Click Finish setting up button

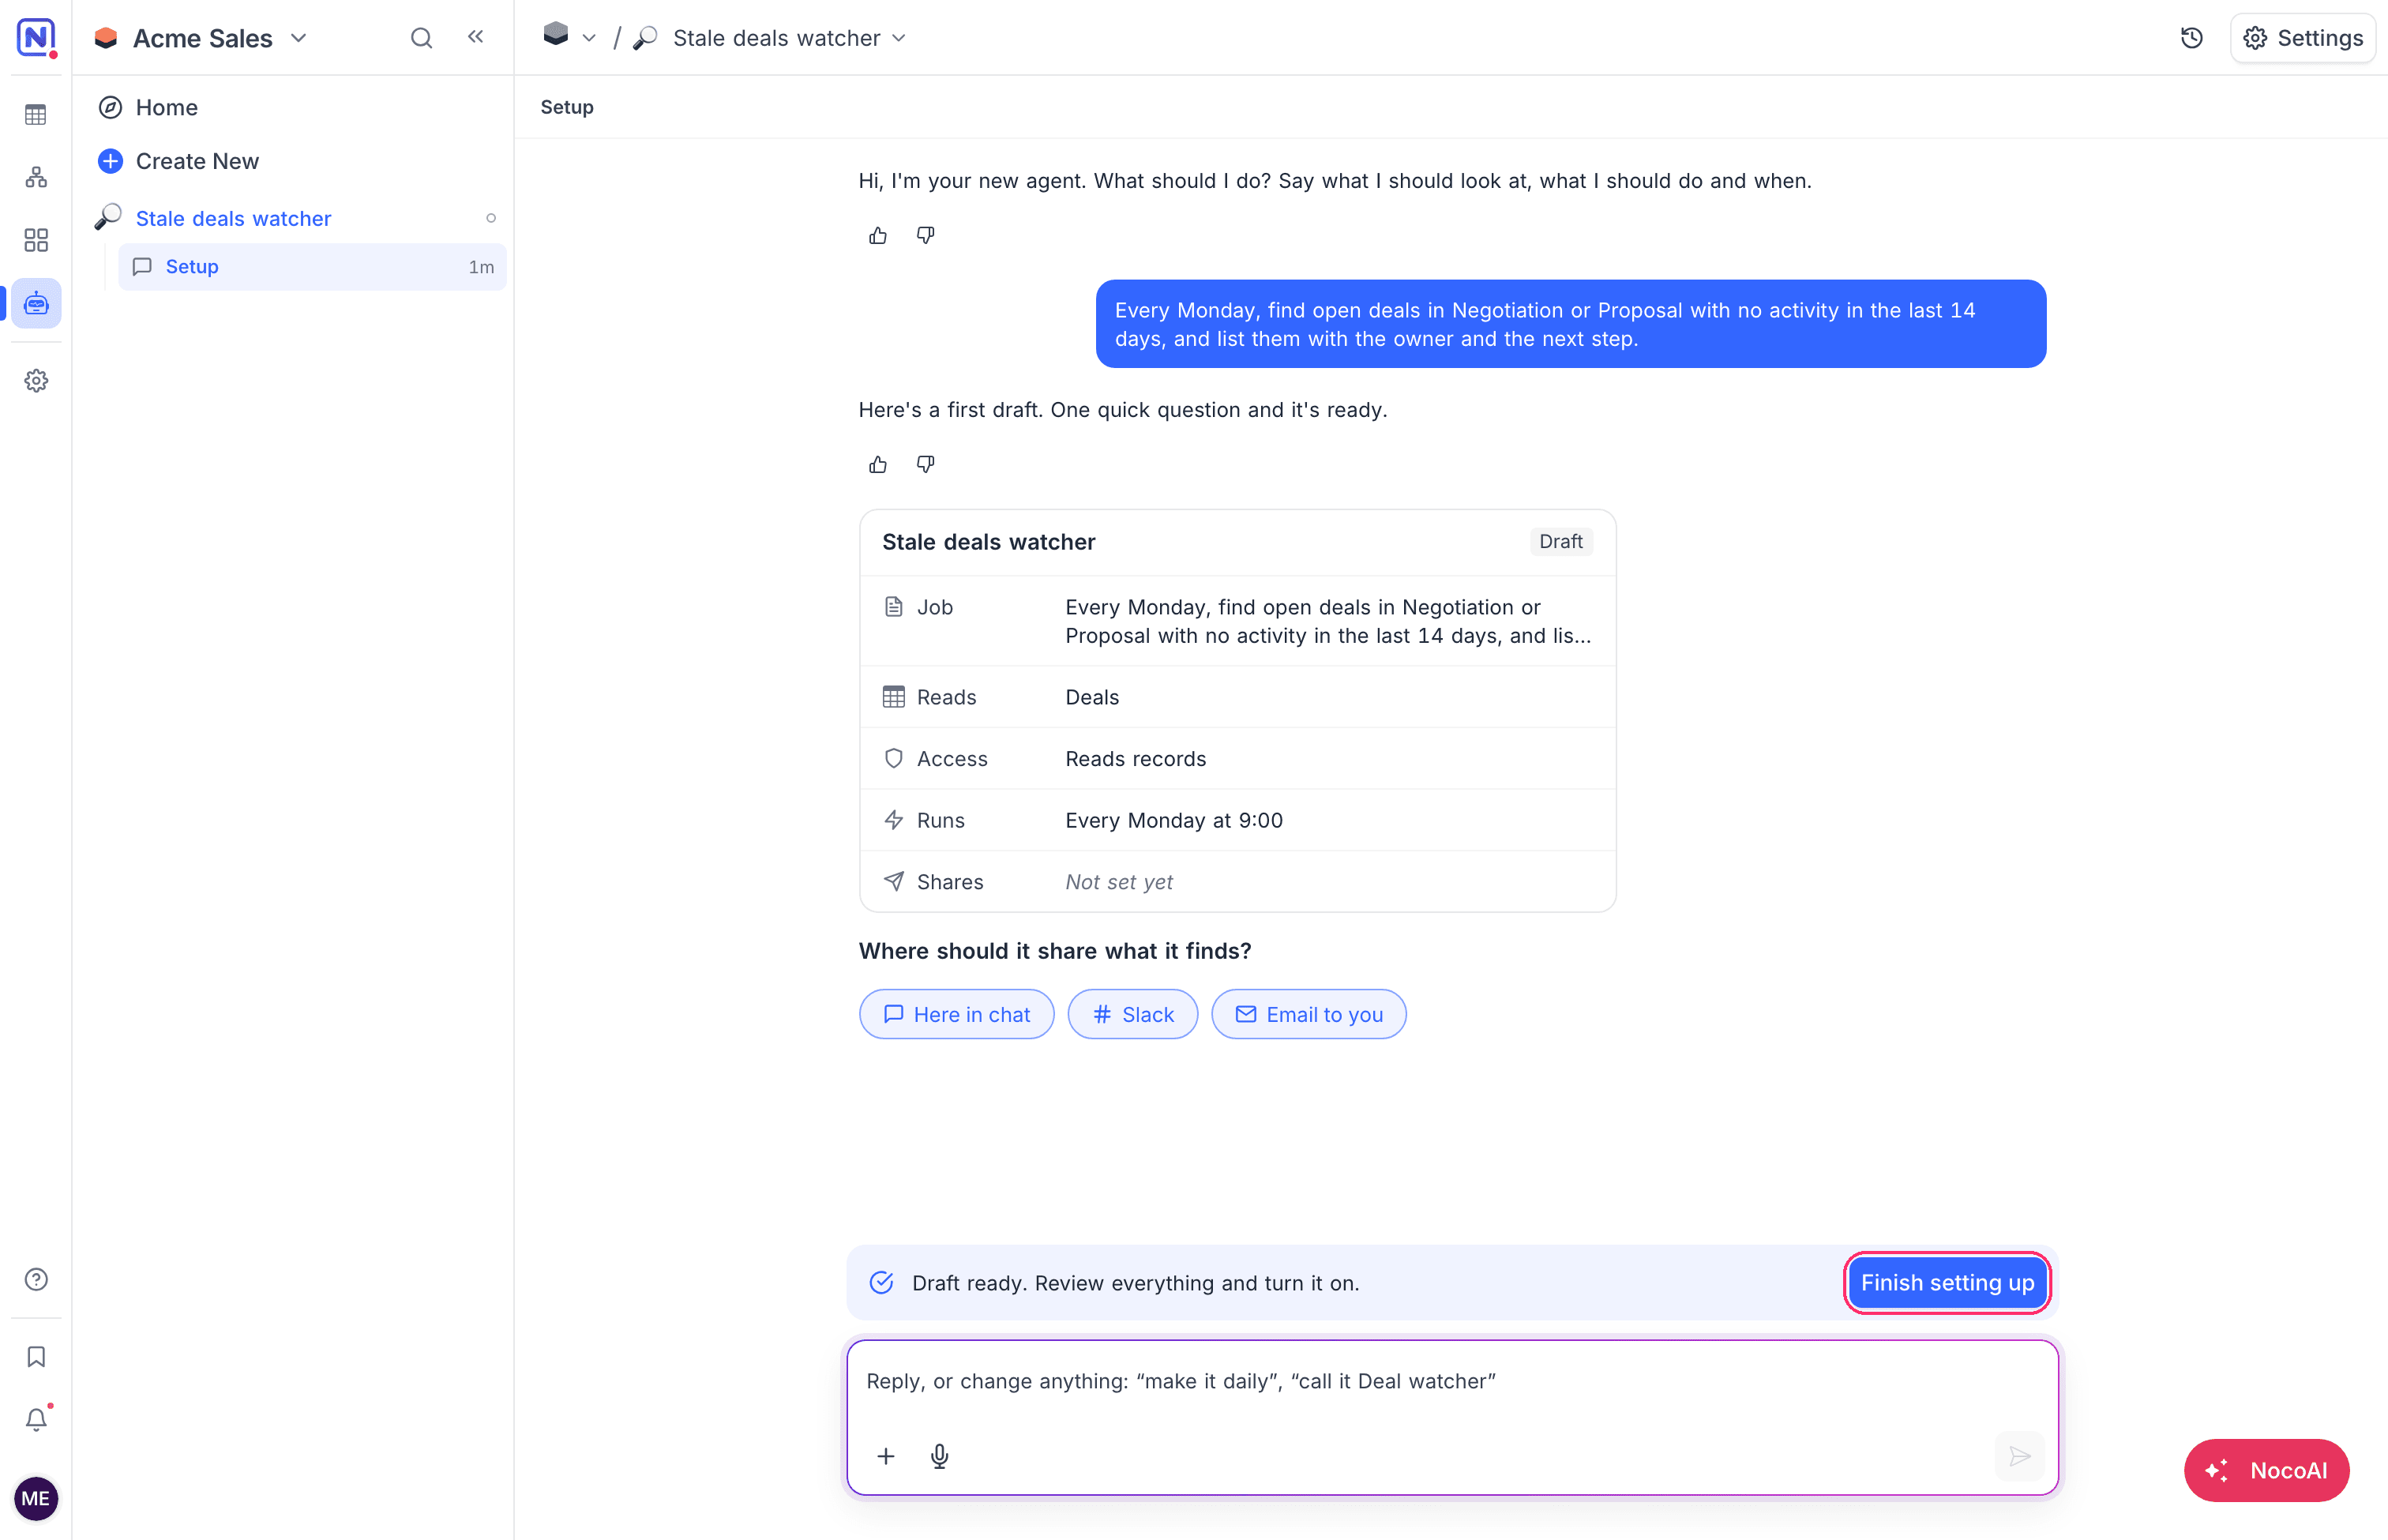(x=1947, y=1283)
